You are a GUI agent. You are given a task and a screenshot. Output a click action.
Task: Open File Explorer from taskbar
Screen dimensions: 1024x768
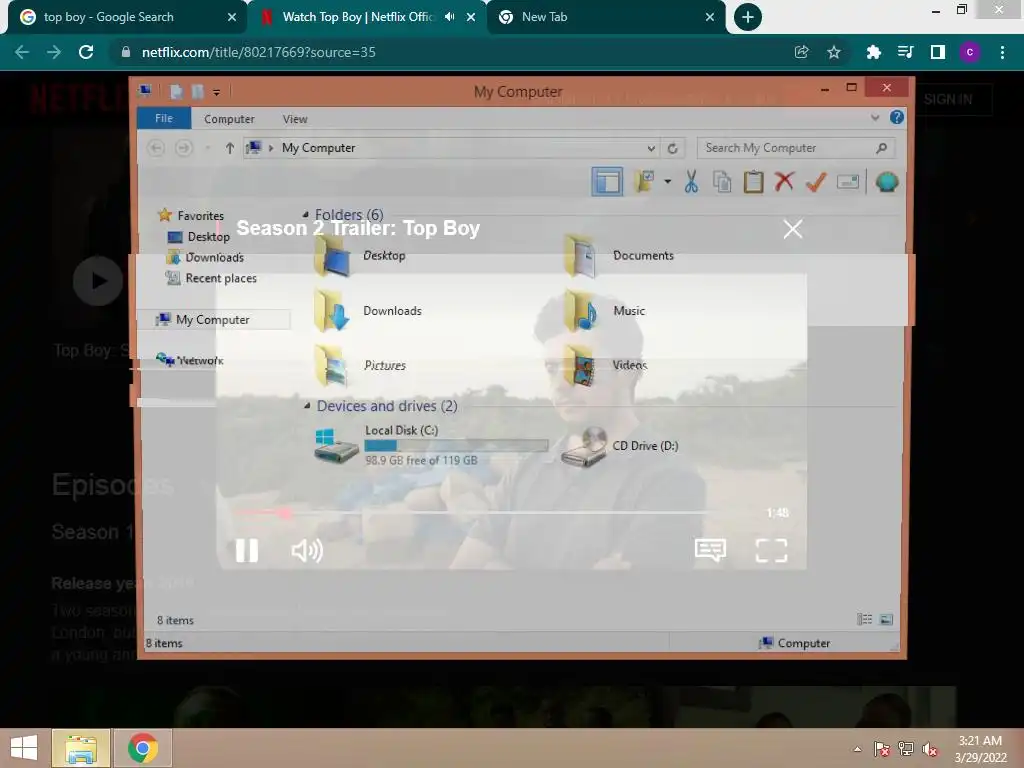click(x=81, y=748)
